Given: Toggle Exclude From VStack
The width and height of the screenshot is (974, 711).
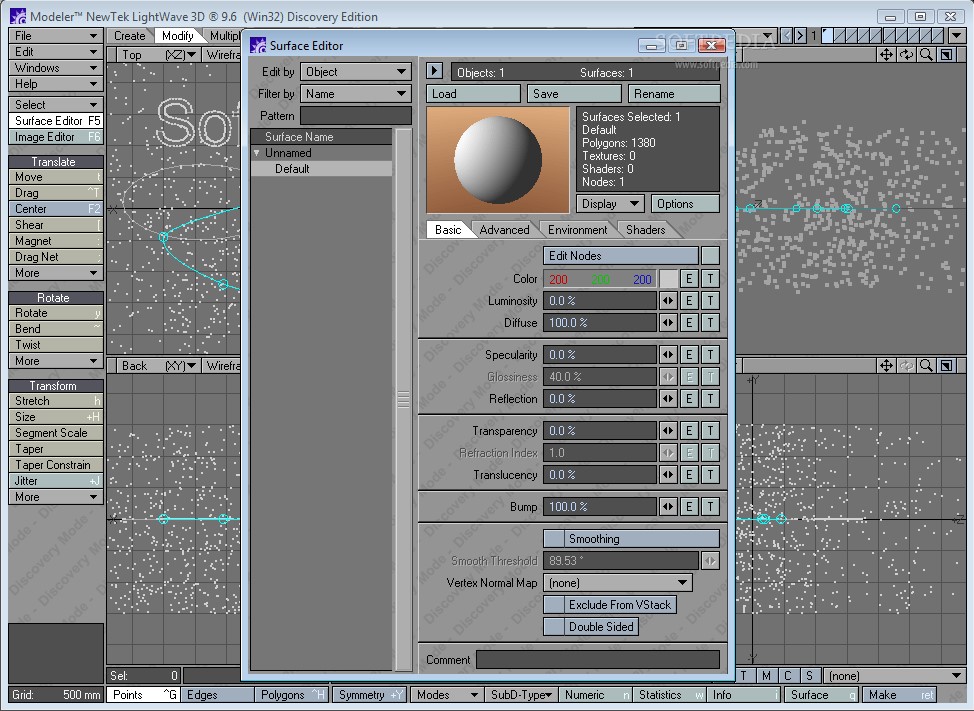Looking at the screenshot, I should (x=610, y=604).
